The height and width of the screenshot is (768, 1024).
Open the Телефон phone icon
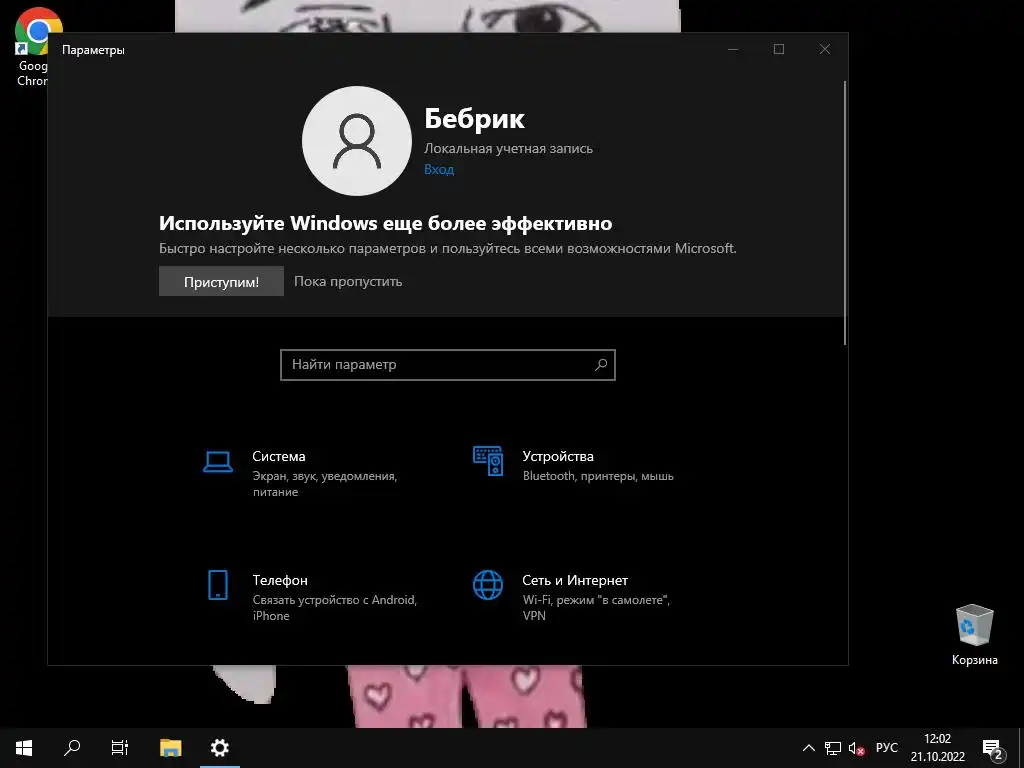click(x=217, y=584)
